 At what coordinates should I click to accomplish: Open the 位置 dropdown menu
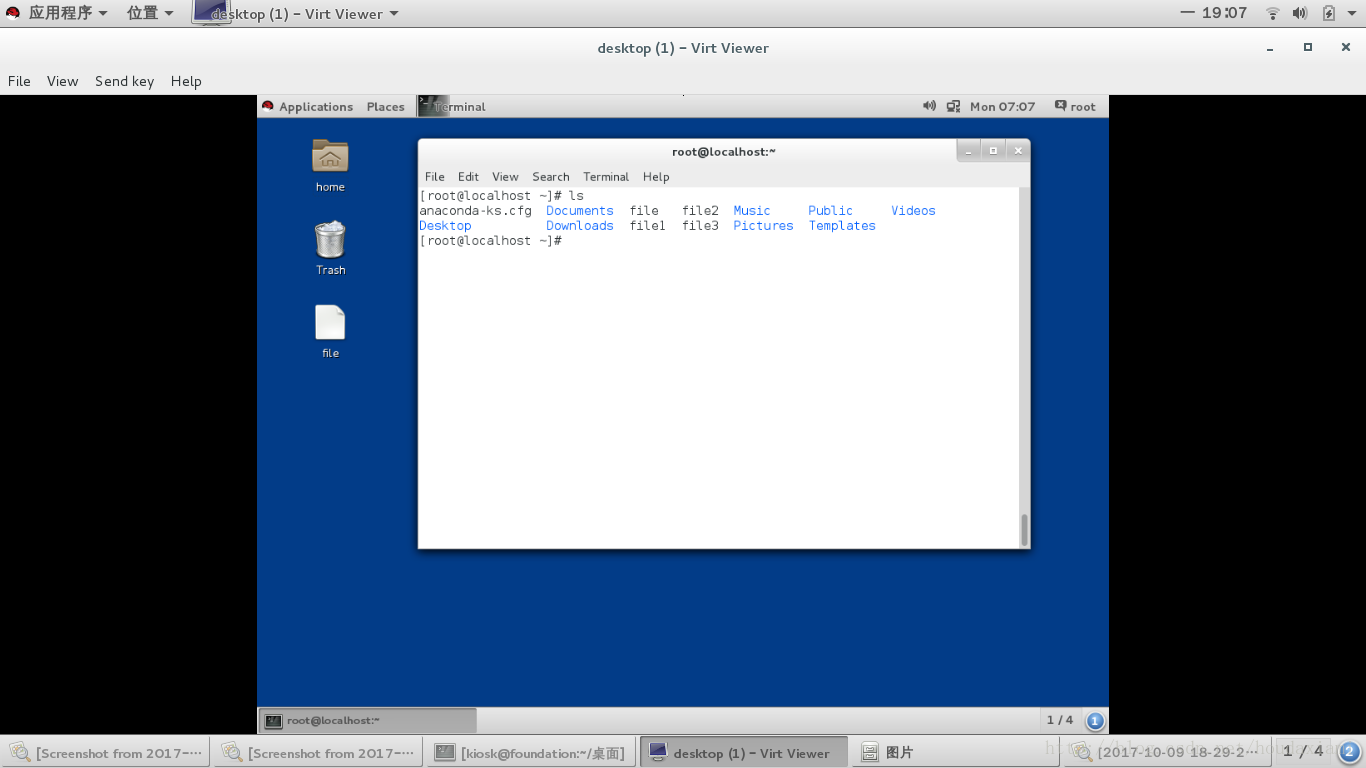coord(151,13)
